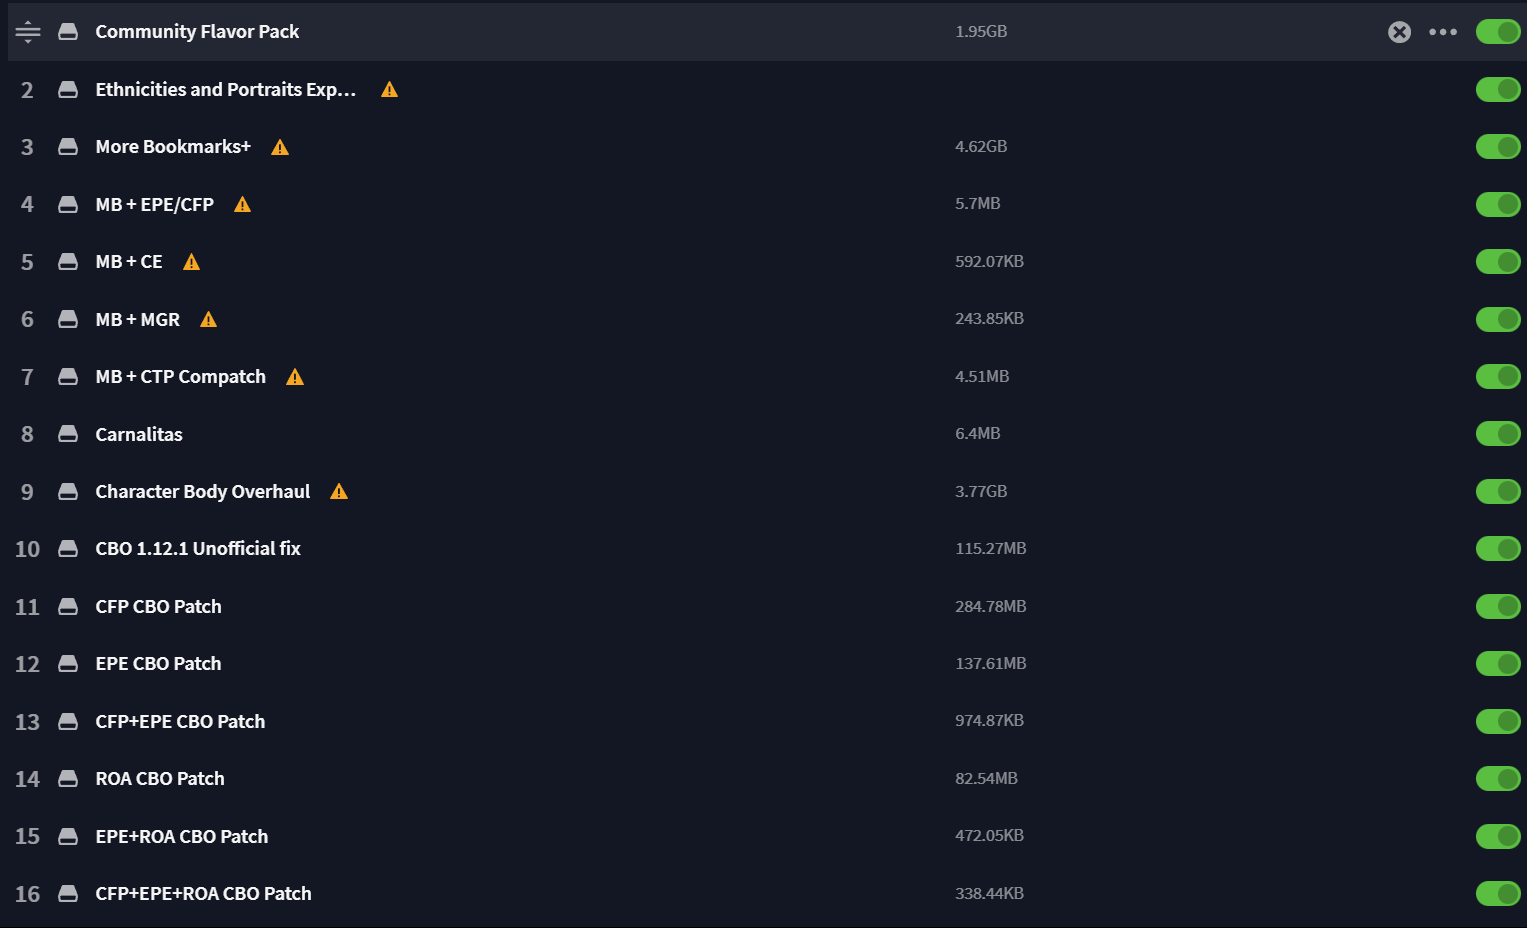The width and height of the screenshot is (1527, 928).
Task: Disable the ROA CBO Patch toggle
Action: click(x=1498, y=779)
